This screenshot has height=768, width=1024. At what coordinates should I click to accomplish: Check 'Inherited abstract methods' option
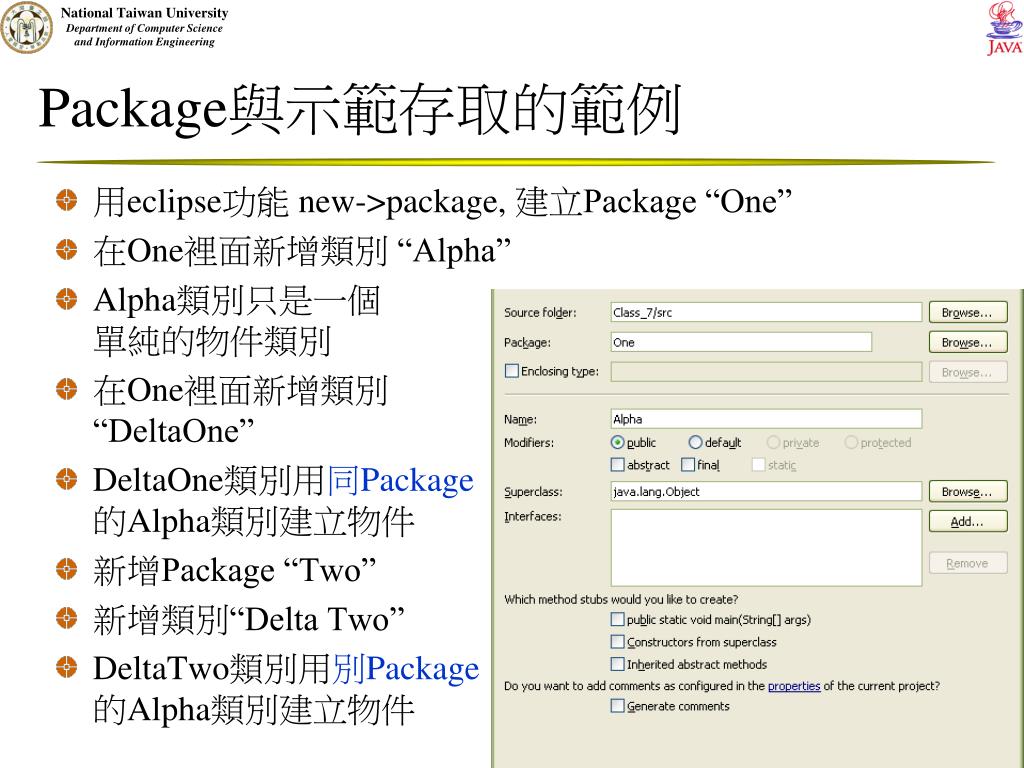pyautogui.click(x=617, y=664)
